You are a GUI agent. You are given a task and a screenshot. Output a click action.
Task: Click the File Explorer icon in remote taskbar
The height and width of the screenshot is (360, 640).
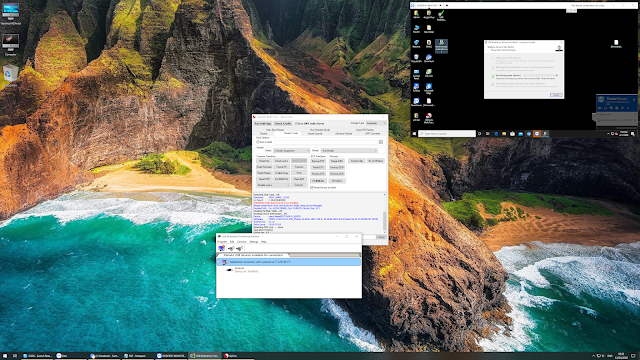tap(504, 133)
